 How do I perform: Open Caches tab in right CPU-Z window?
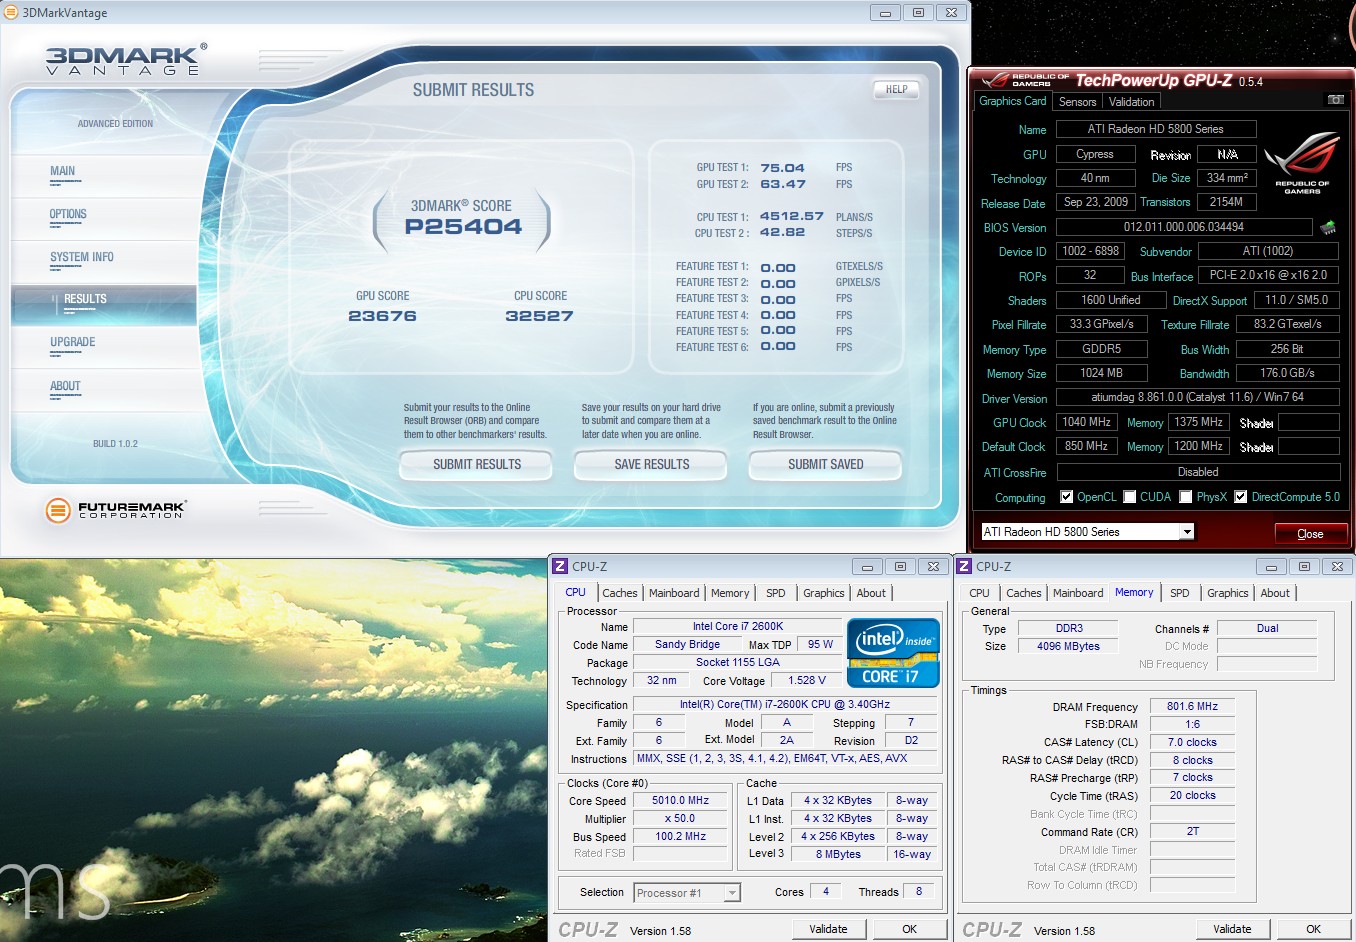1024,593
